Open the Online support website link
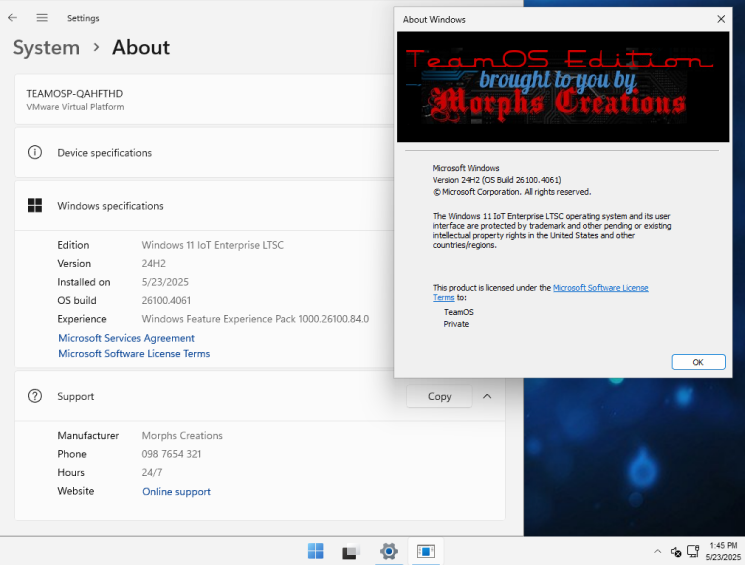The height and width of the screenshot is (565, 745). click(176, 491)
